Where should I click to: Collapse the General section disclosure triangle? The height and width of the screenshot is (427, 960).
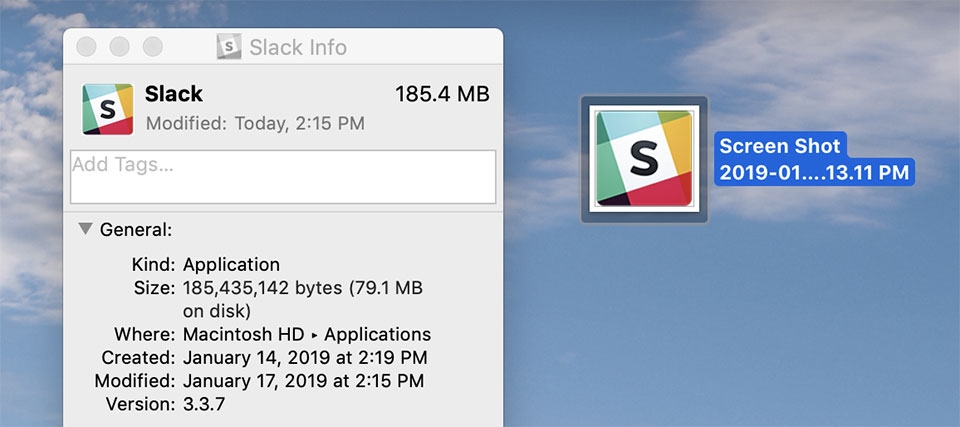(x=85, y=229)
